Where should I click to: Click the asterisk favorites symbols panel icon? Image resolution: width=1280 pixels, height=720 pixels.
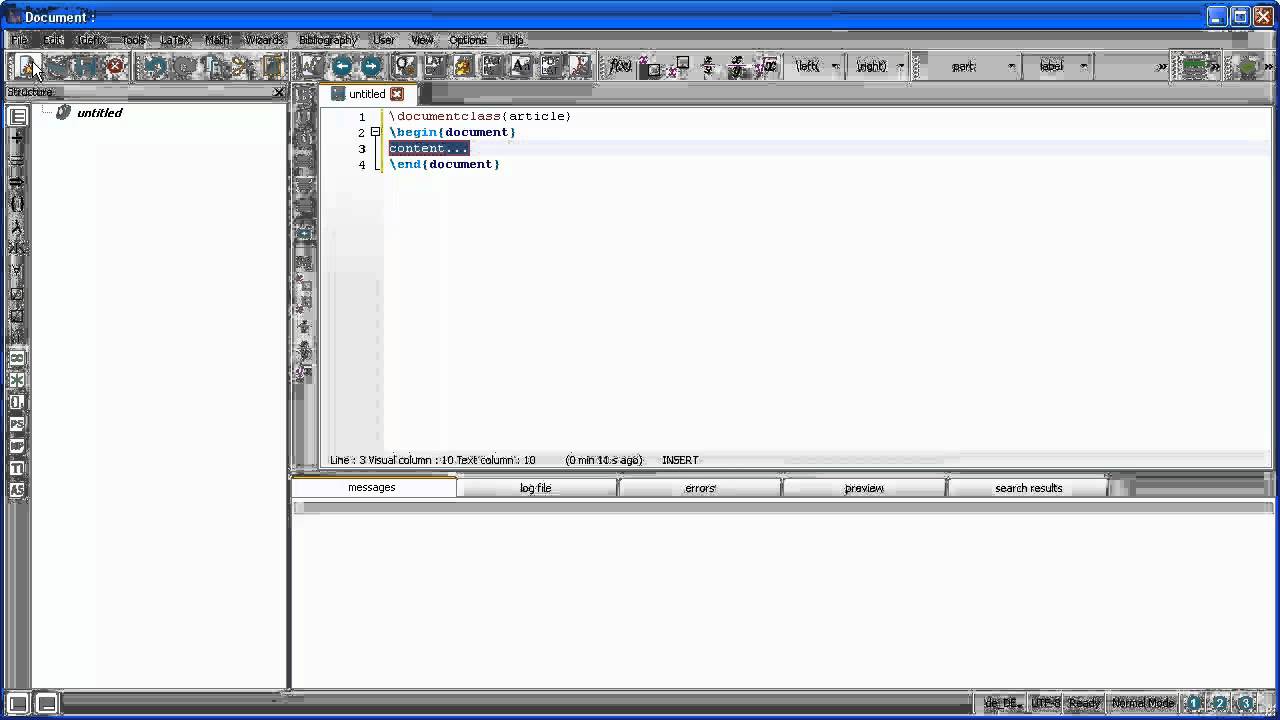click(17, 380)
